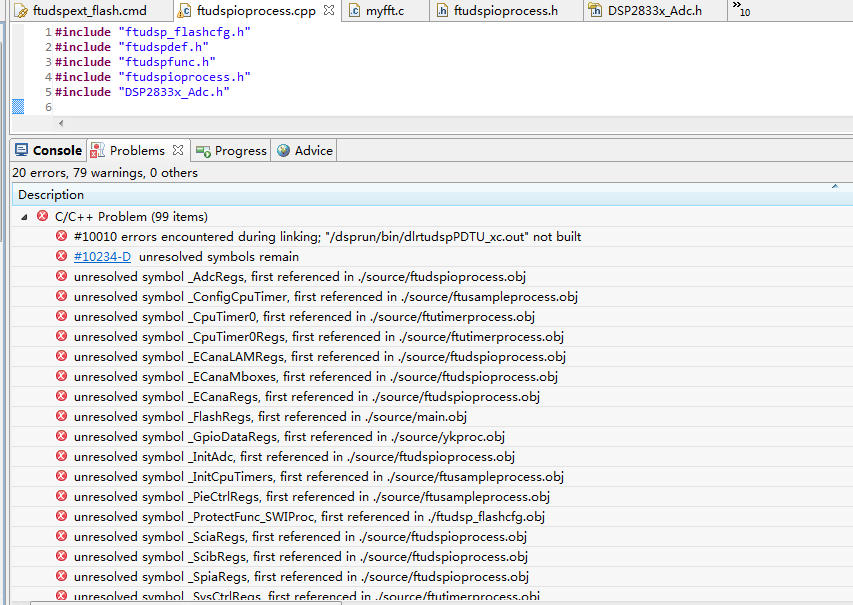This screenshot has height=605, width=853.
Task: Open the #10234-D error help link
Action: pyautogui.click(x=102, y=257)
